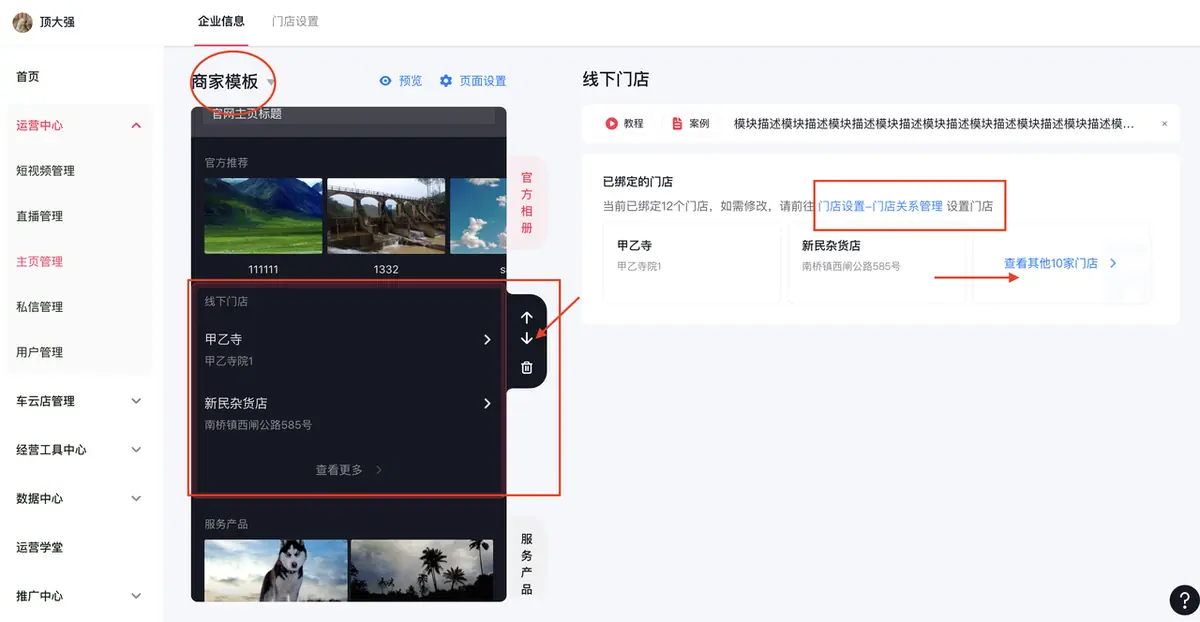This screenshot has width=1200, height=622.
Task: Delete the 线下门店 module with the trash icon
Action: 527,368
